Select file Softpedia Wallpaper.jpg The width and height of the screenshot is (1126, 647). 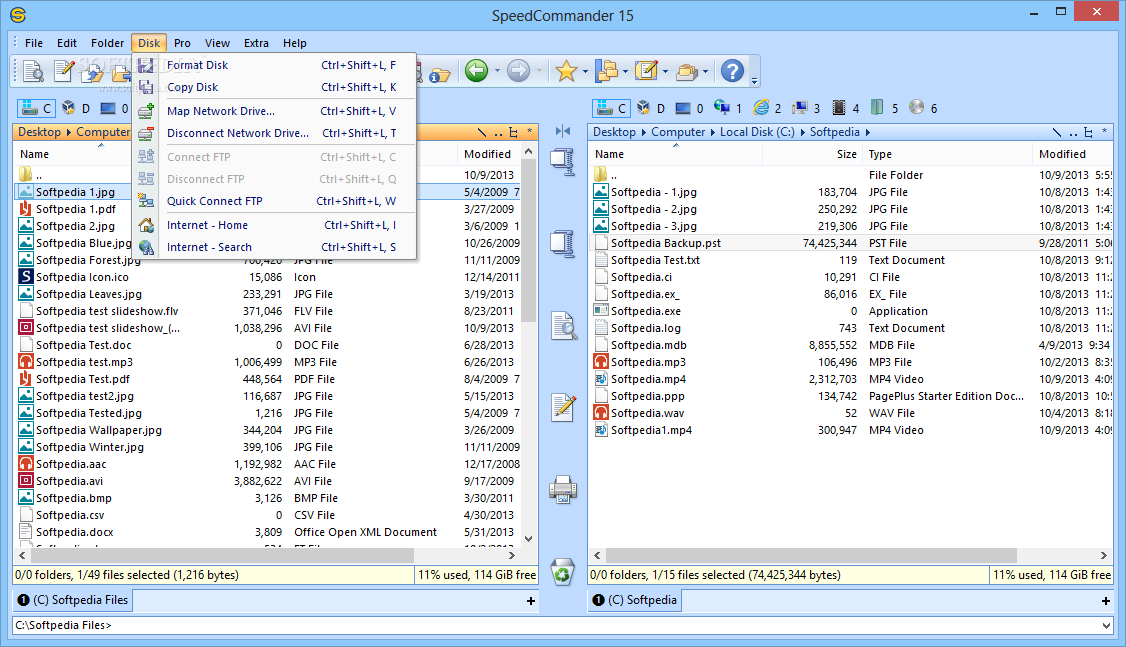(x=98, y=430)
